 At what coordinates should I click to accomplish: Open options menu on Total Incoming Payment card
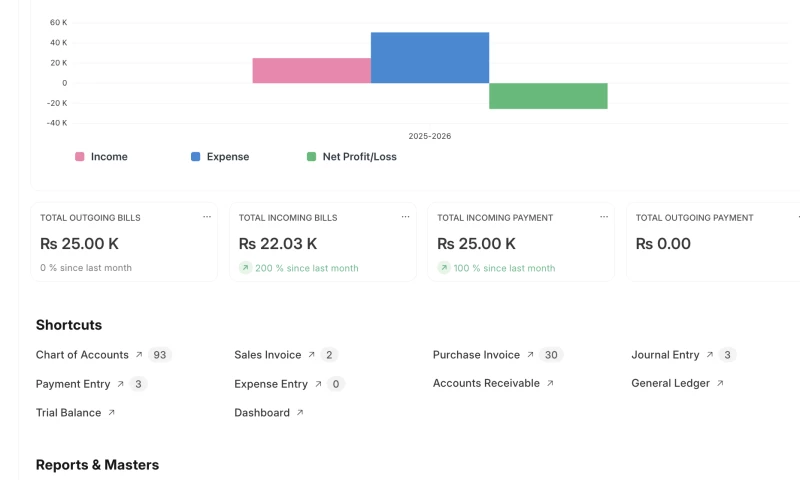pyautogui.click(x=604, y=217)
